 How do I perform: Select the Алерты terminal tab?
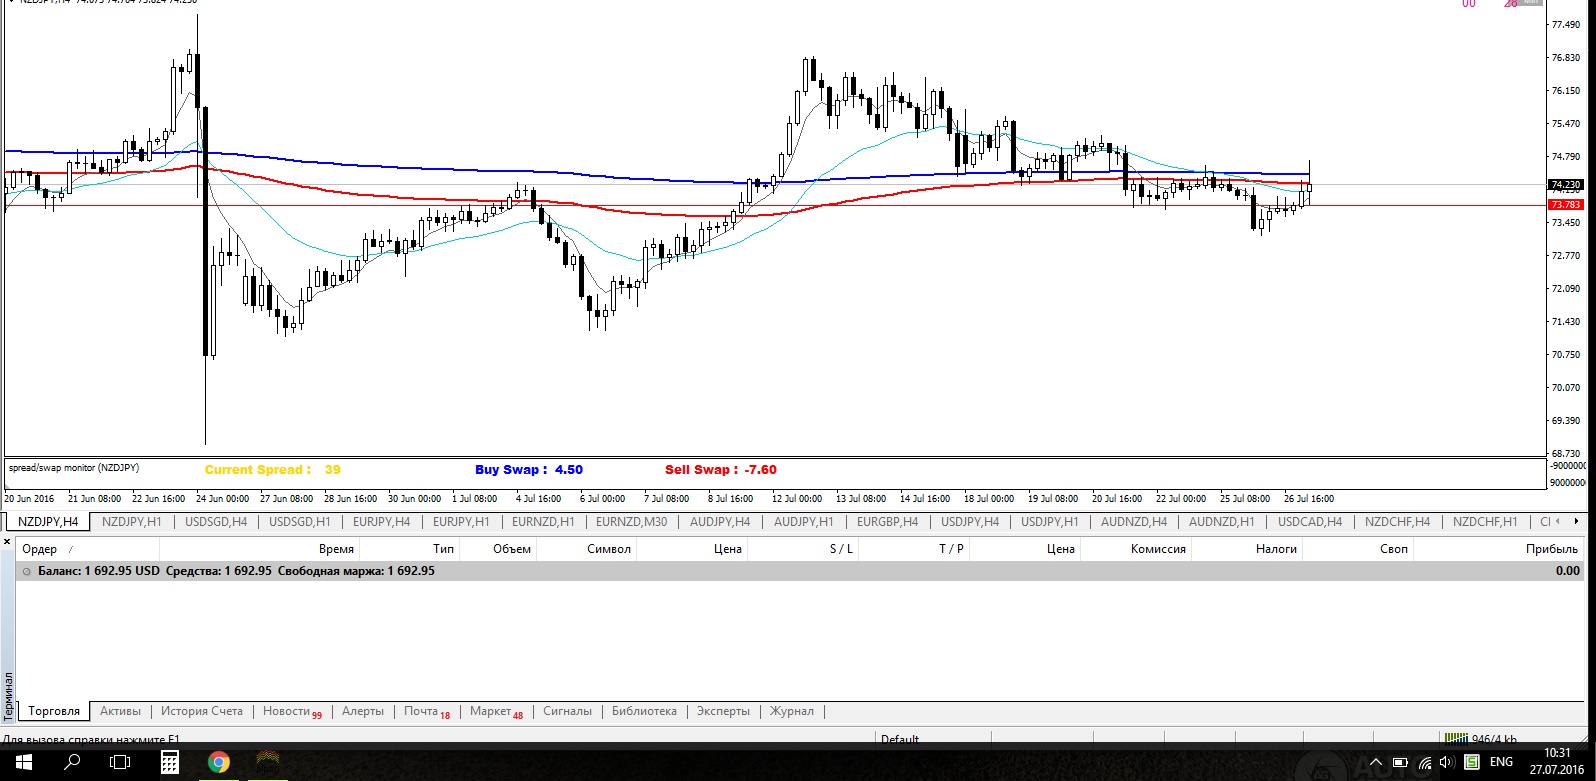tap(363, 711)
